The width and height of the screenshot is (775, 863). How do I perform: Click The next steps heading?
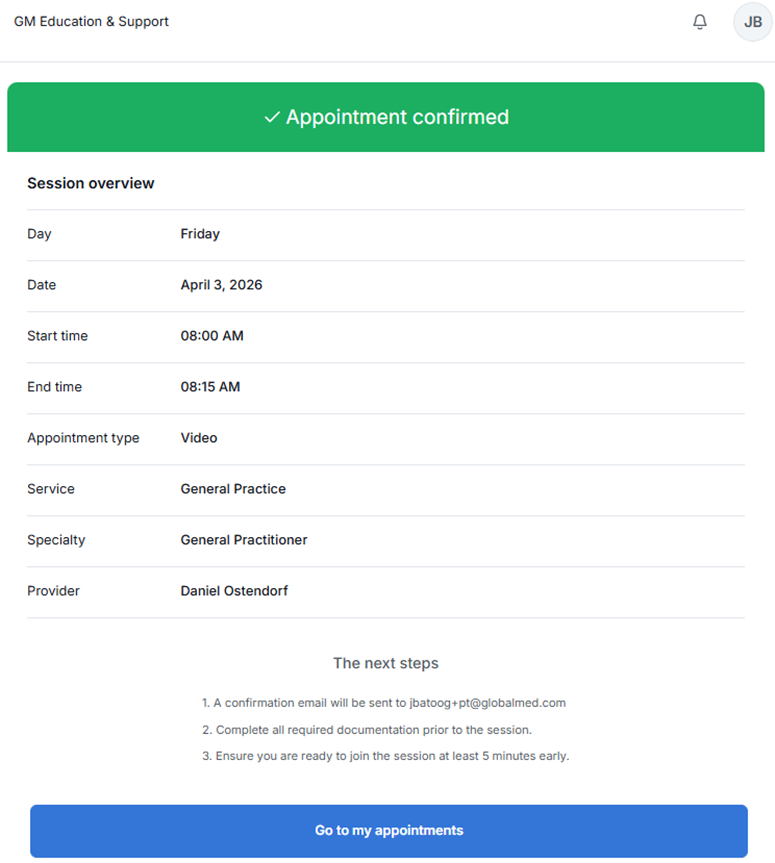(386, 663)
